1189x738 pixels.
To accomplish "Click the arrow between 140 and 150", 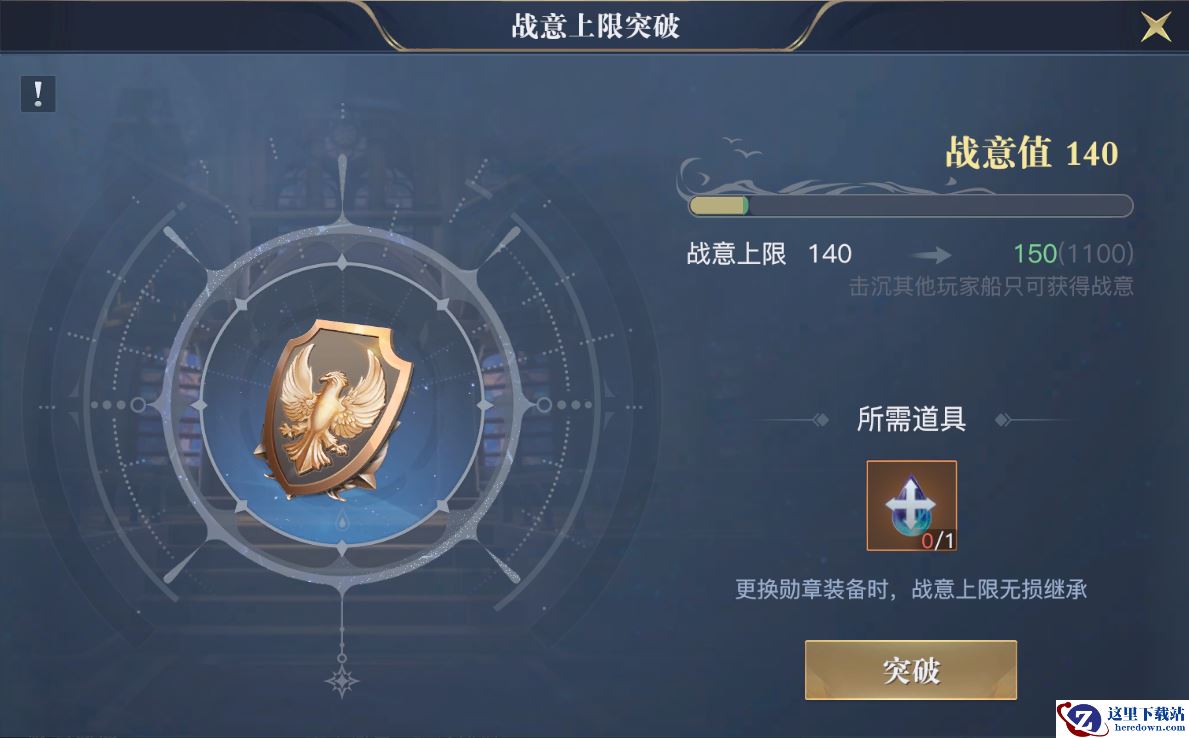I will click(932, 255).
